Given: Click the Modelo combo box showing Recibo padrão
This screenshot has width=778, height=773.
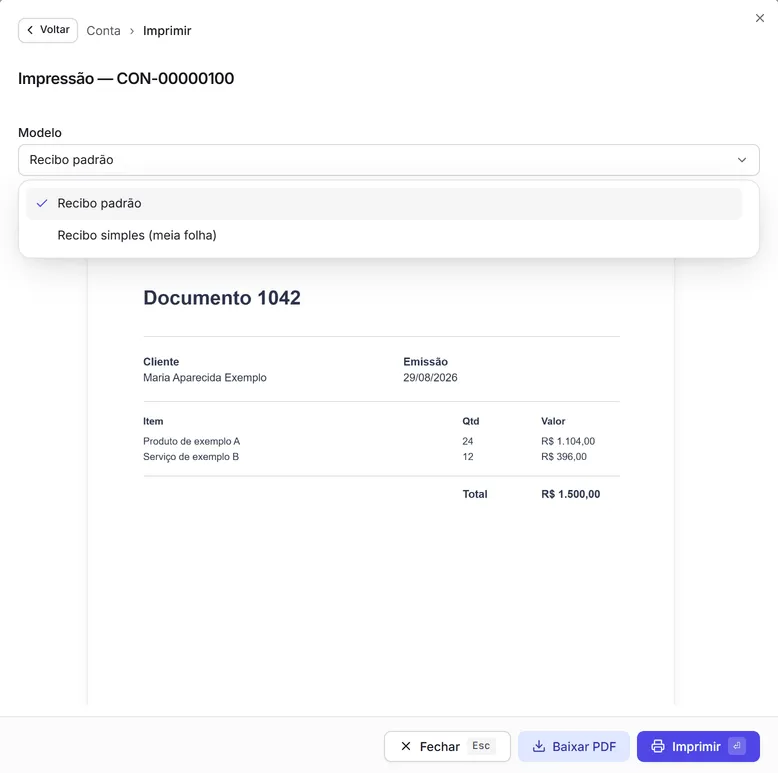Looking at the screenshot, I should 389,160.
